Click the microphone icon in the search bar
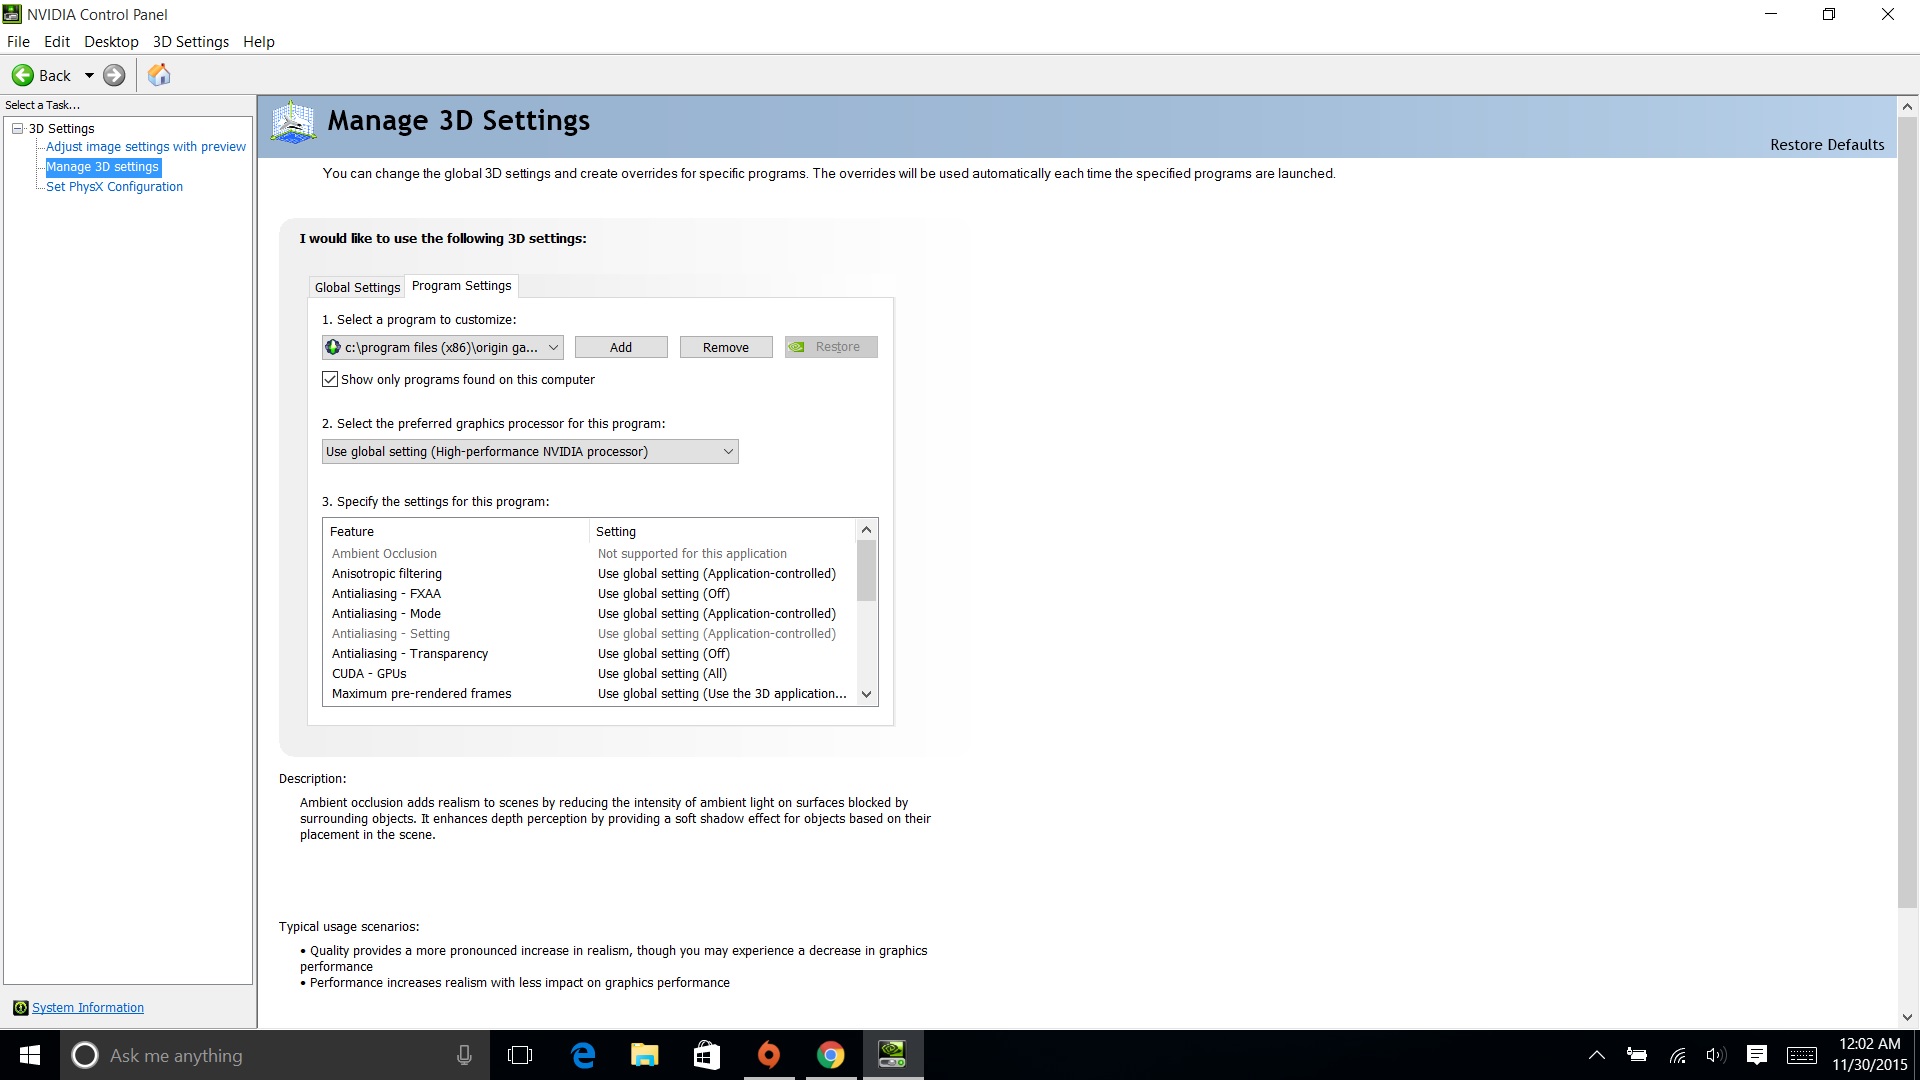This screenshot has width=1920, height=1080. [463, 1055]
